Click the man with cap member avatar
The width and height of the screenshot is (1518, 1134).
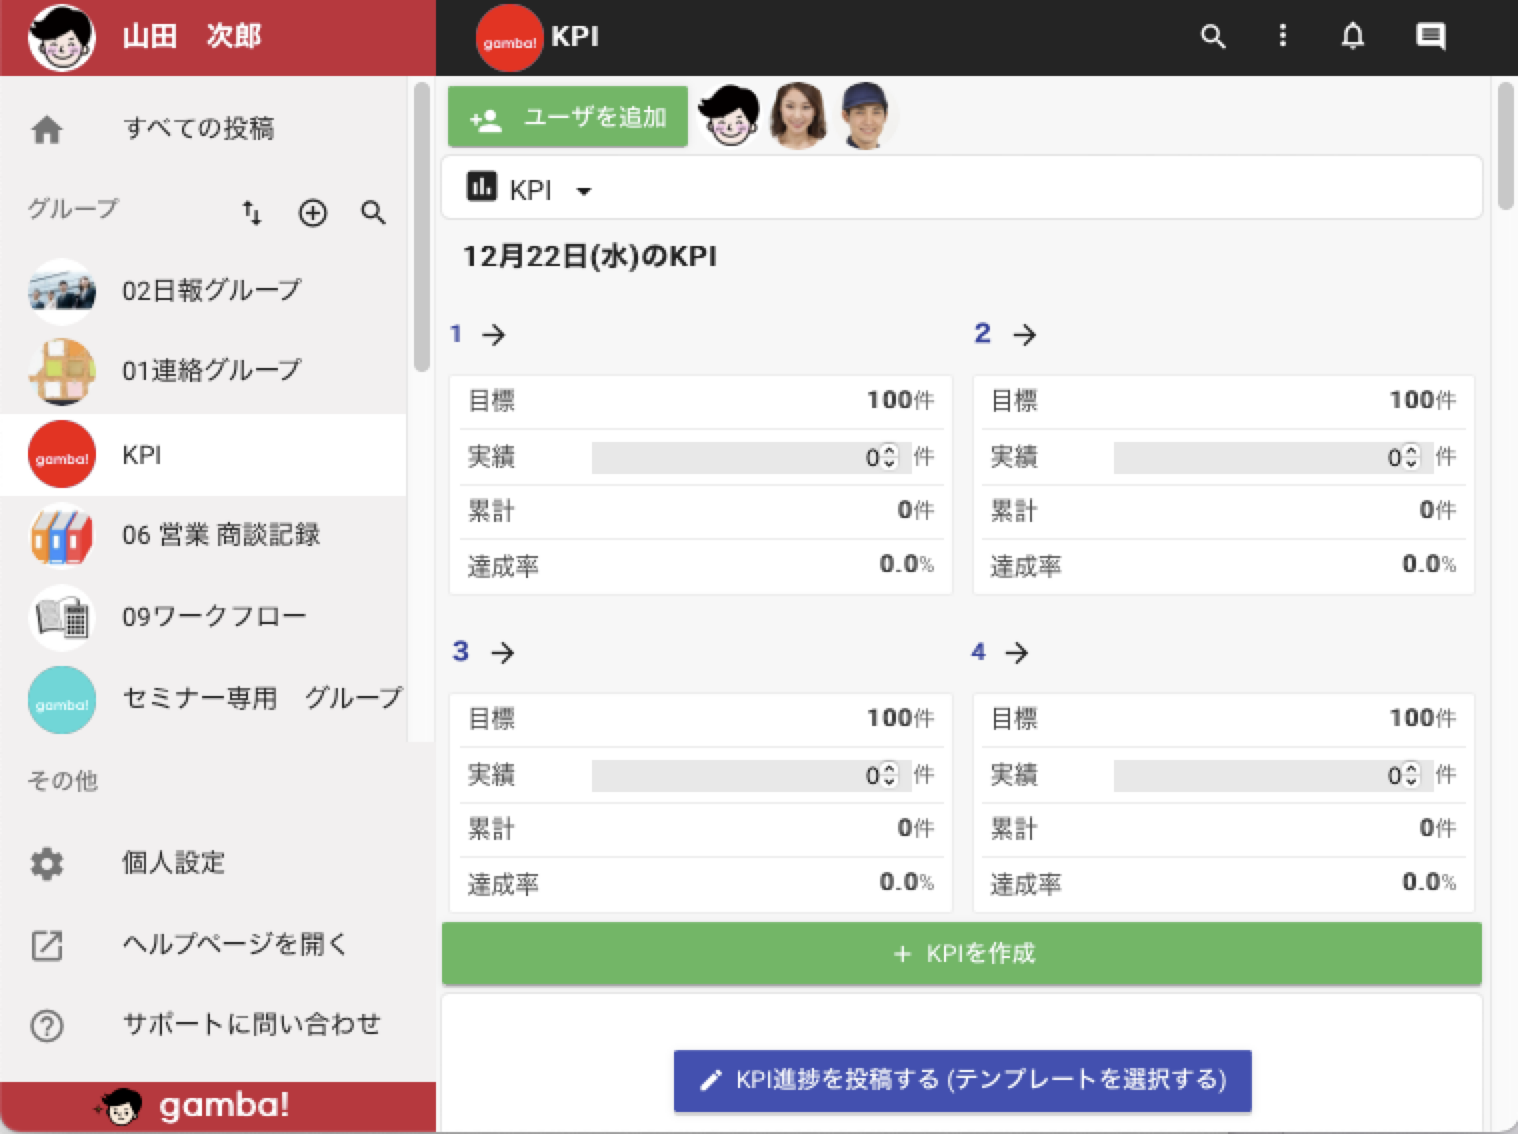pos(864,115)
